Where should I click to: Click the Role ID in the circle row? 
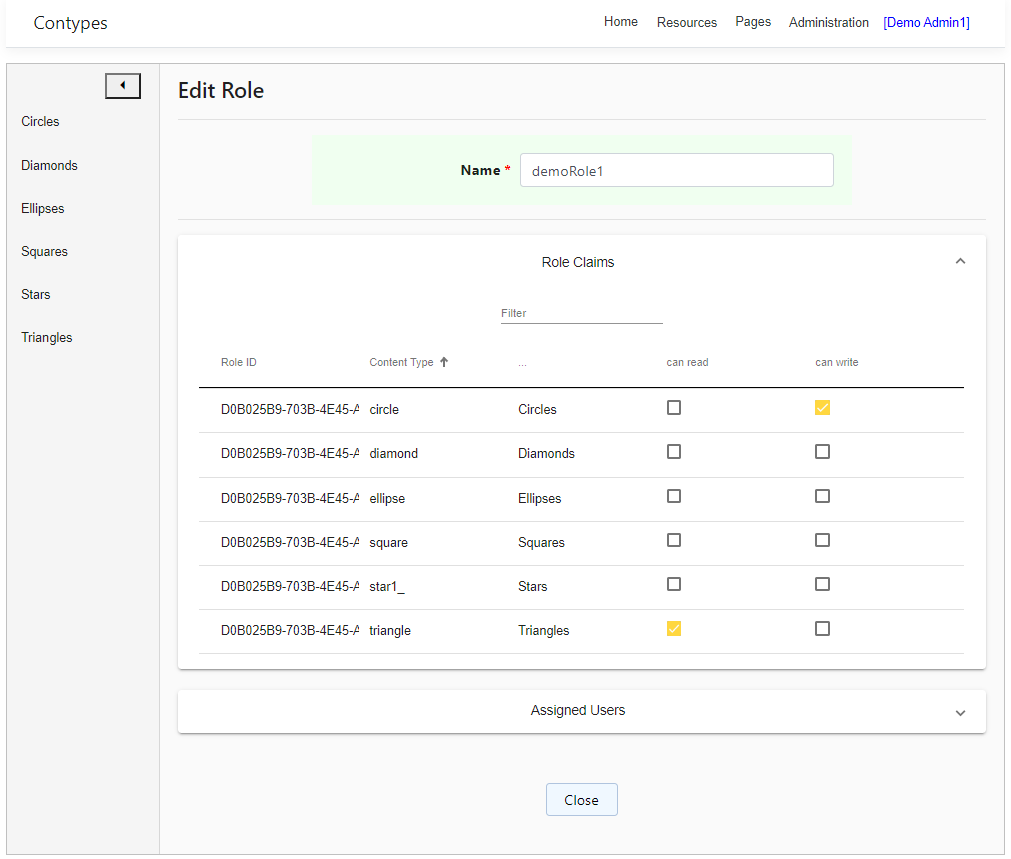pyautogui.click(x=290, y=410)
